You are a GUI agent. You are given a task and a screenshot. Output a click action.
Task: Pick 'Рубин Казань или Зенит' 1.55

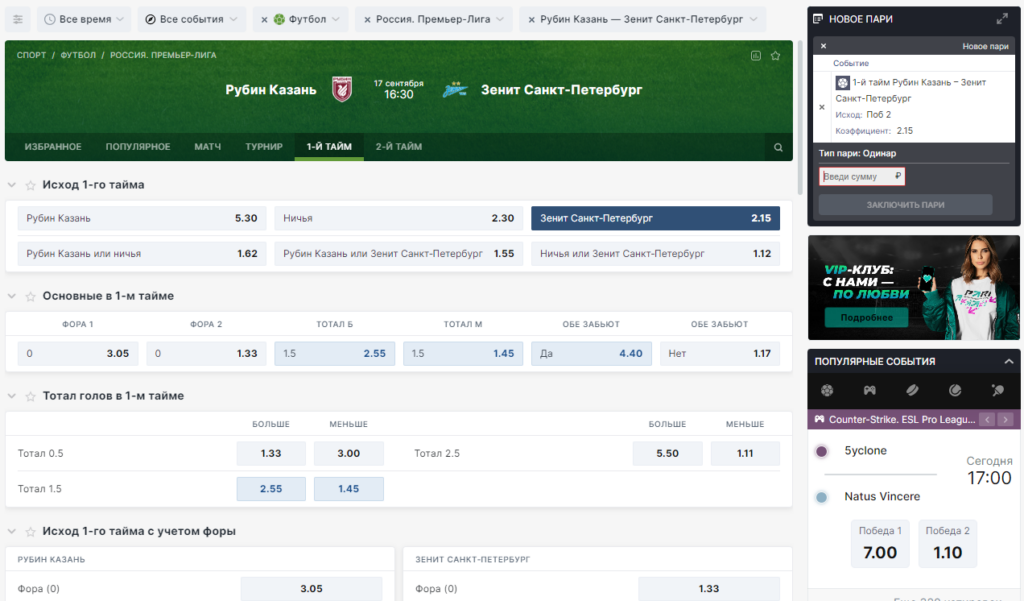point(398,253)
